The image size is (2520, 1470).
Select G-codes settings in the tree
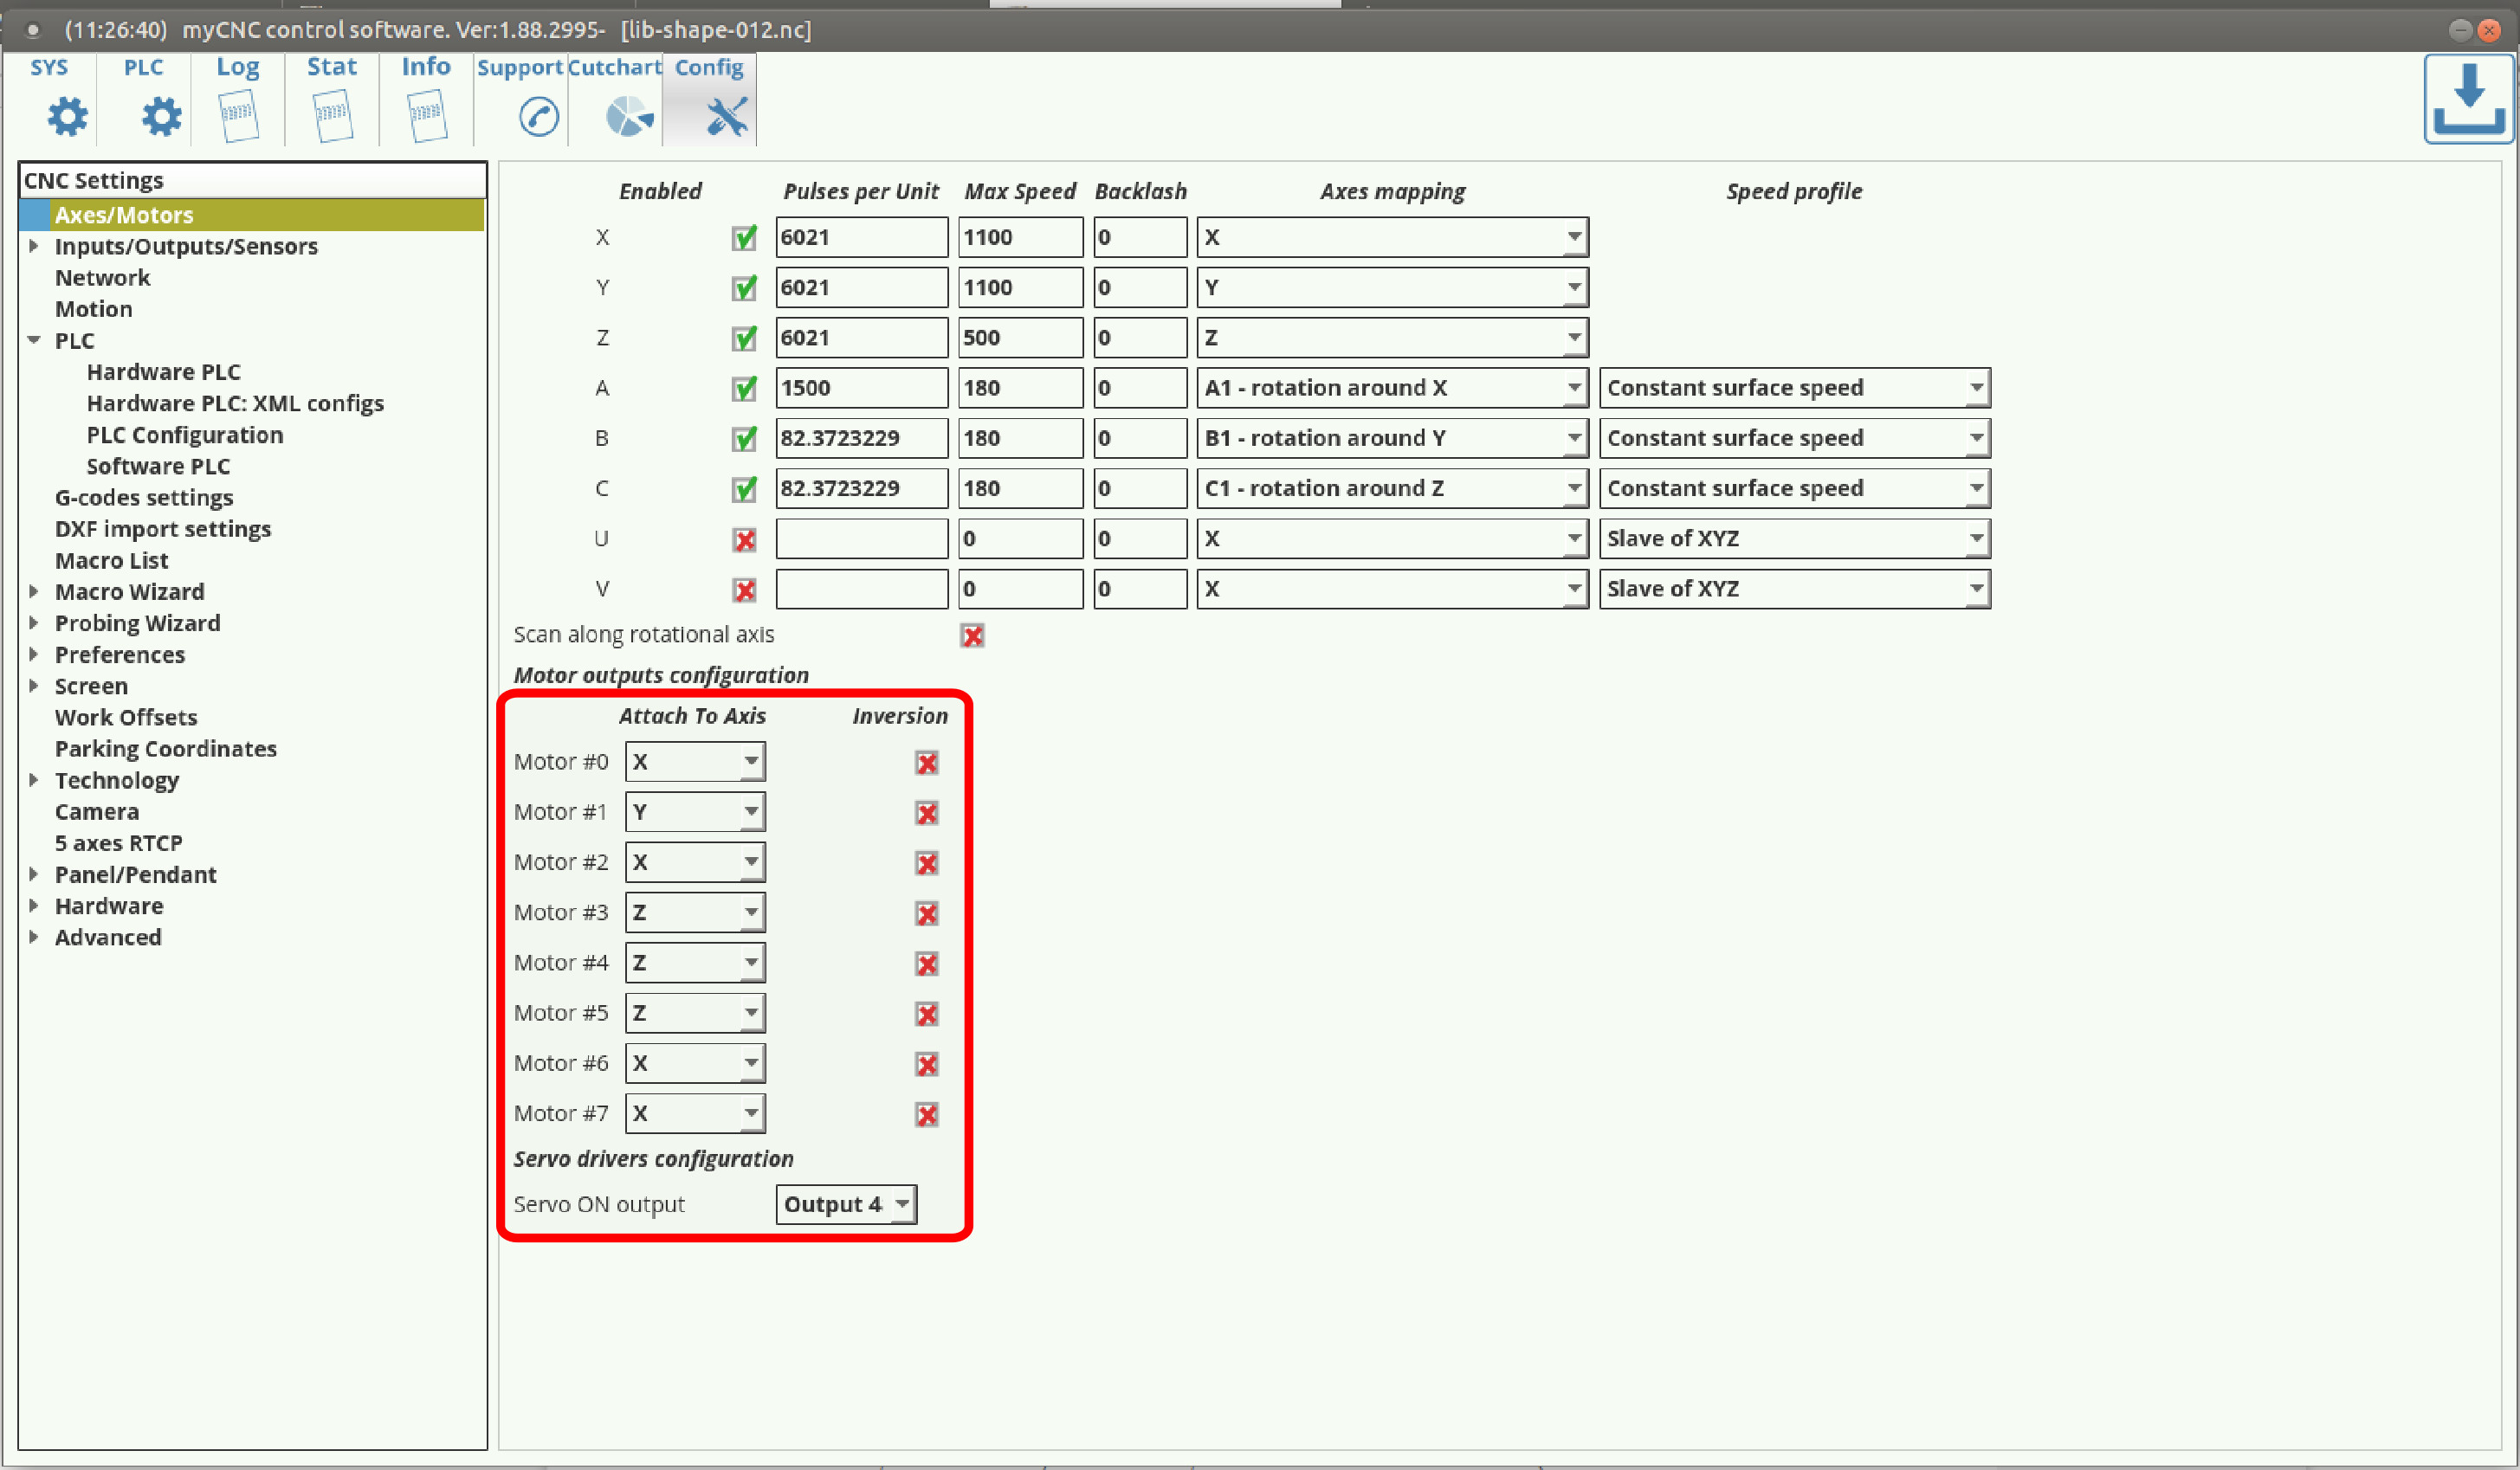pos(144,498)
